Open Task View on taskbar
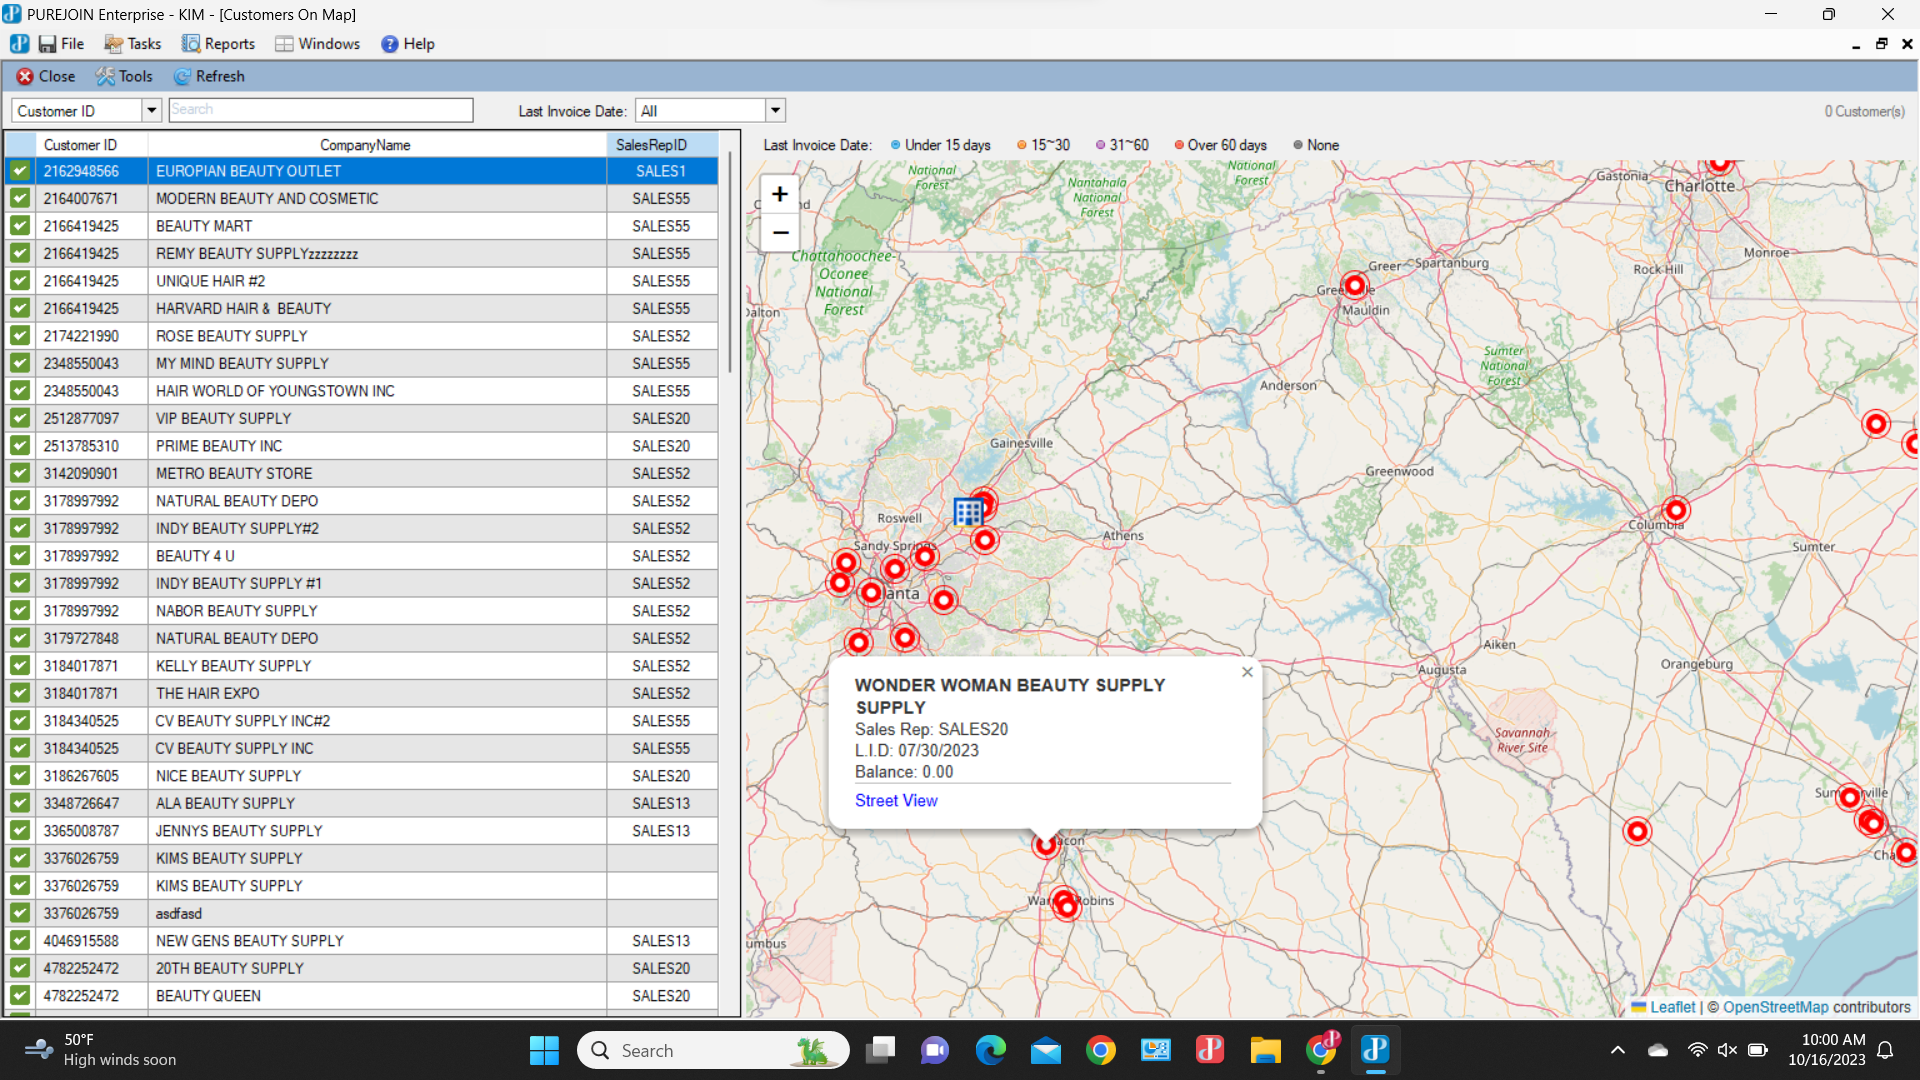 [x=880, y=1050]
